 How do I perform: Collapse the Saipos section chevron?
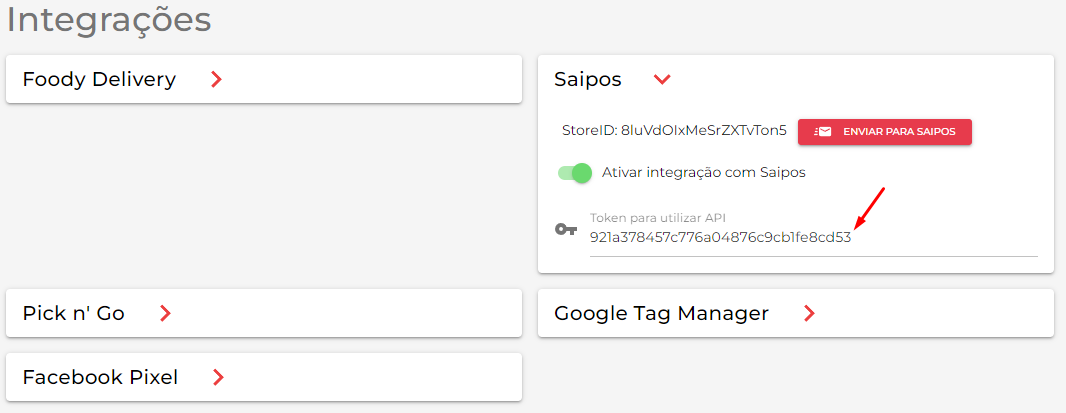click(662, 80)
